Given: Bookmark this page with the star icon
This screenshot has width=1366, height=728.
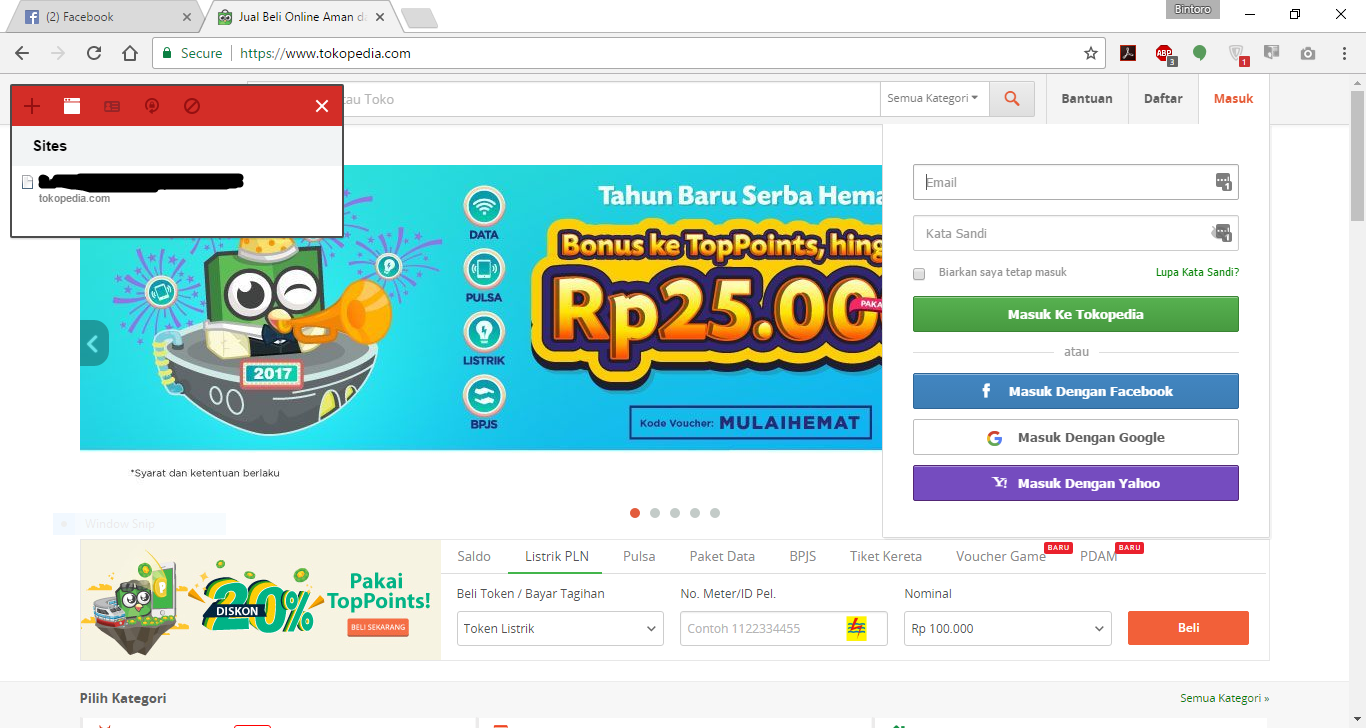Looking at the screenshot, I should click(1091, 53).
